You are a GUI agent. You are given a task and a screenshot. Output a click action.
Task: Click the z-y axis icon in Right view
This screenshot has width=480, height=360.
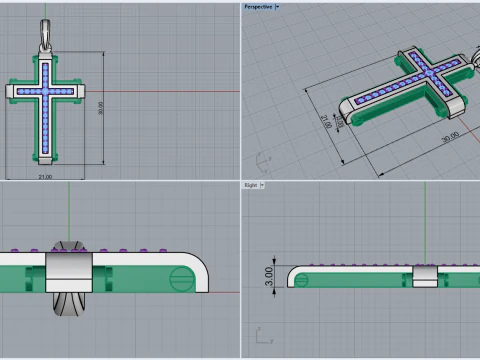[264, 335]
